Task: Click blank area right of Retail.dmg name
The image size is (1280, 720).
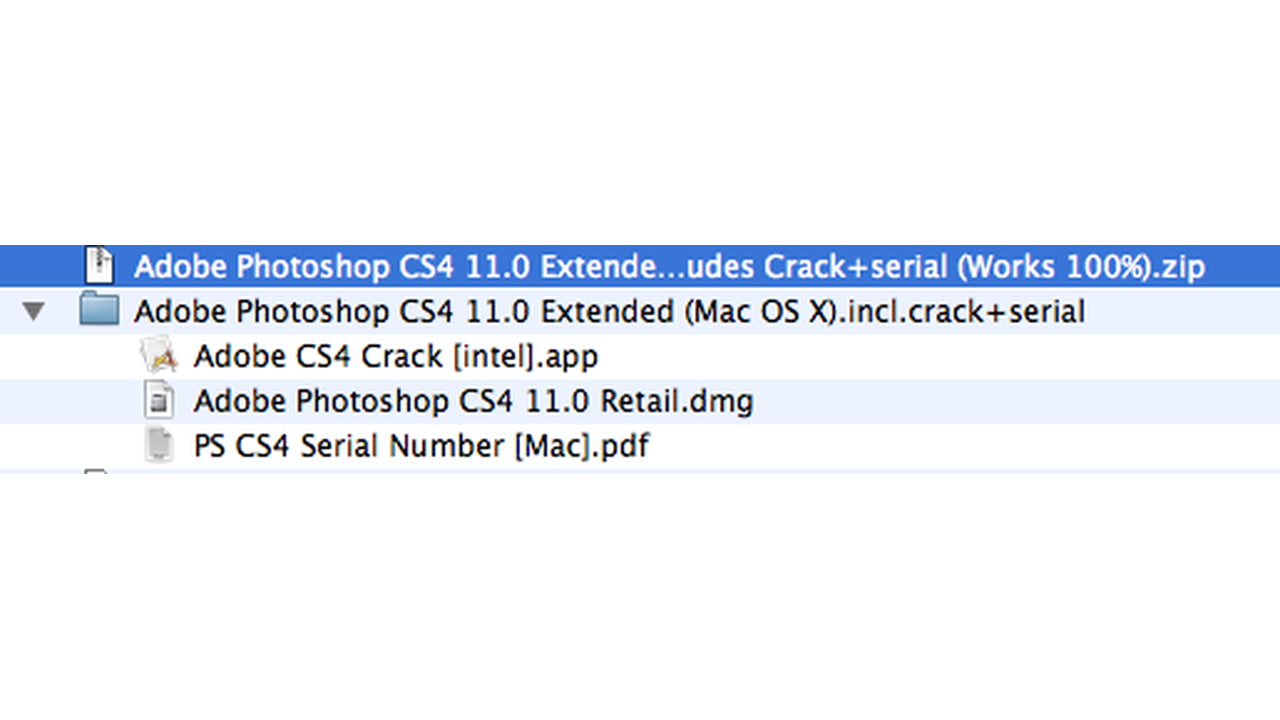Action: [1015, 401]
